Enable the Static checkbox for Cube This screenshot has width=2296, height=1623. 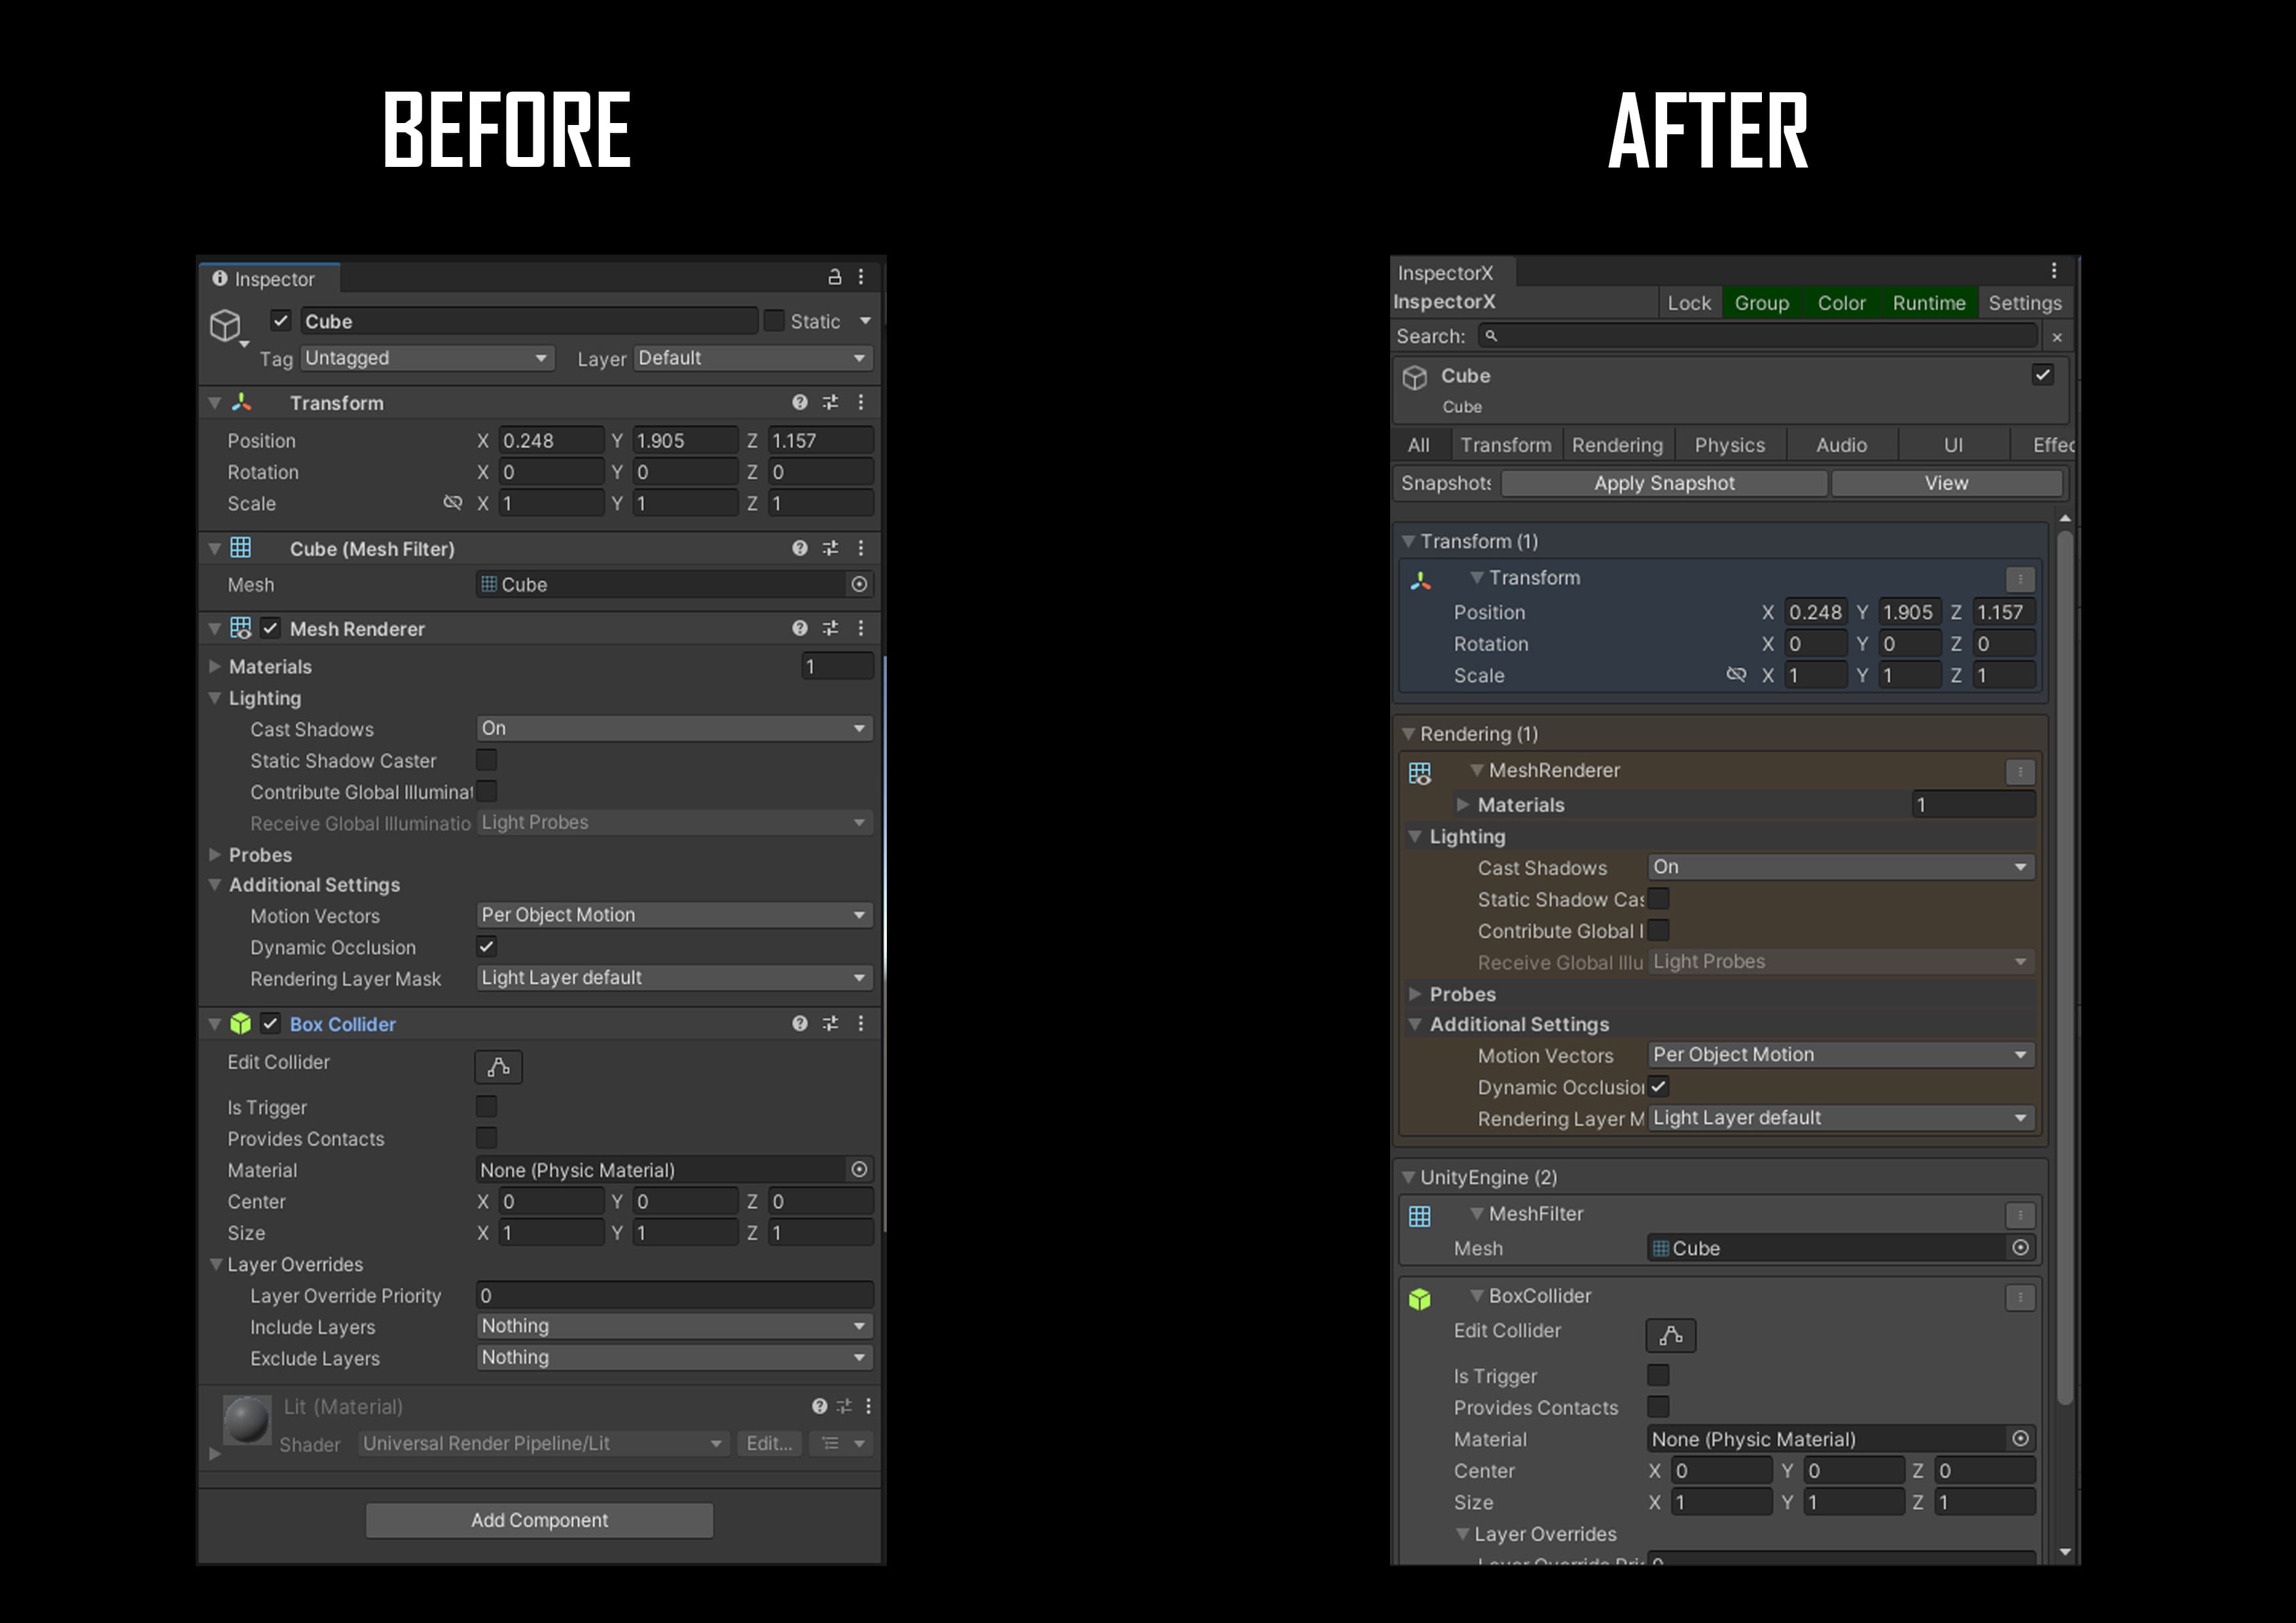(x=776, y=320)
